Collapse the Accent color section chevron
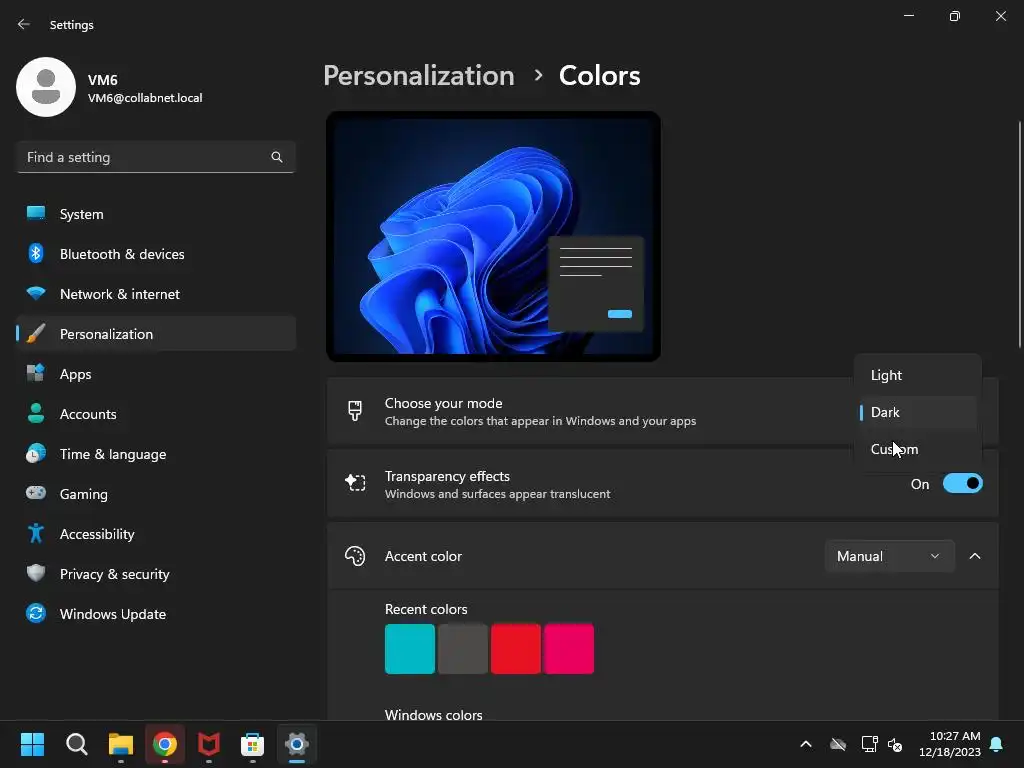This screenshot has width=1024, height=768. 975,556
